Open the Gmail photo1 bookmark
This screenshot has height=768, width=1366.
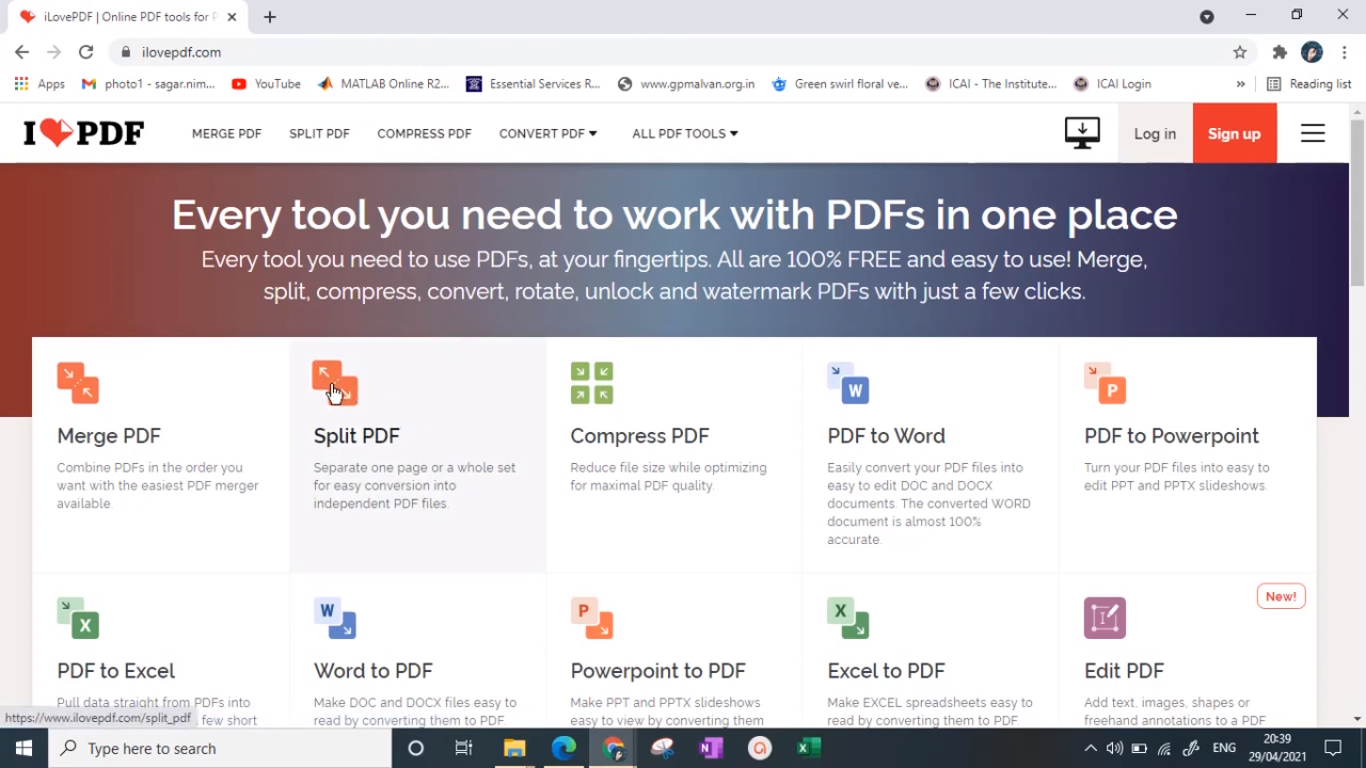pyautogui.click(x=148, y=84)
